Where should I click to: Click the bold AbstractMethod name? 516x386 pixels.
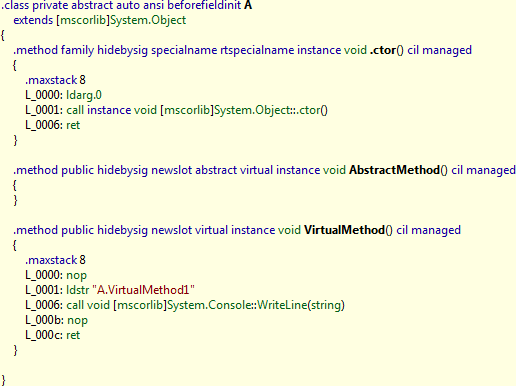395,170
